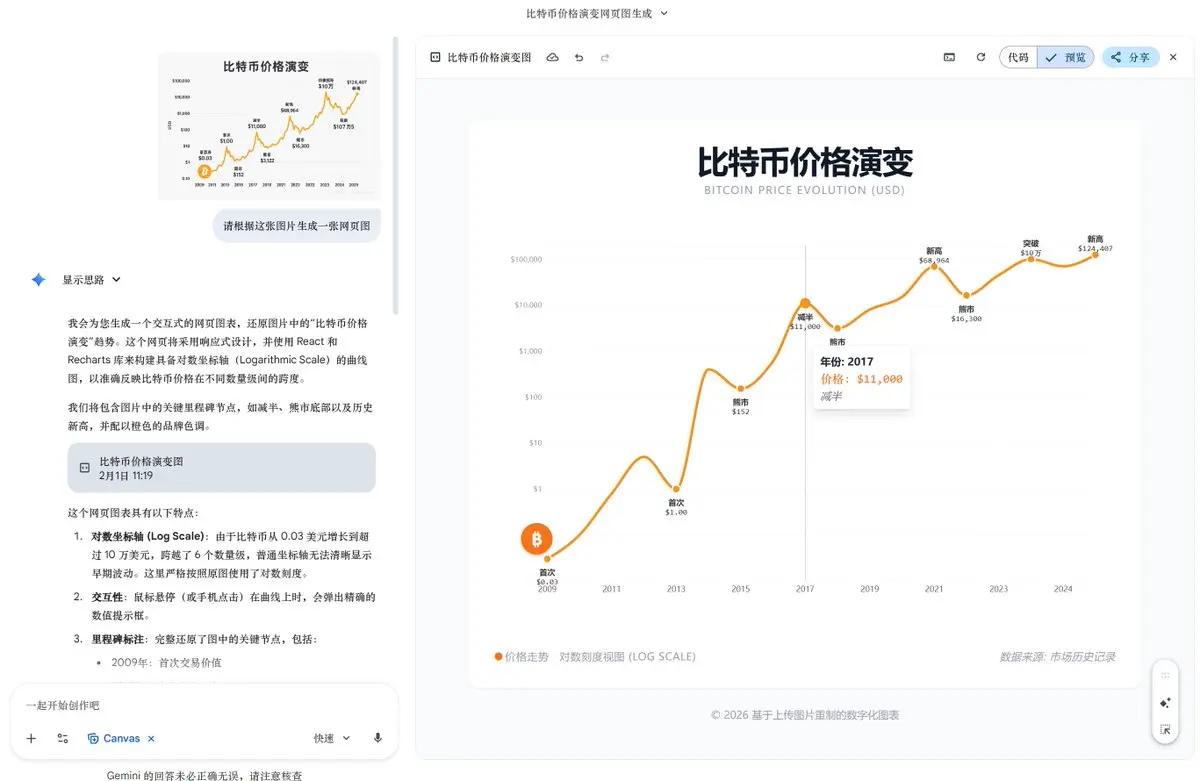The height and width of the screenshot is (781, 1200).
Task: Click the drag handle on floating toolbar
Action: pyautogui.click(x=1165, y=676)
